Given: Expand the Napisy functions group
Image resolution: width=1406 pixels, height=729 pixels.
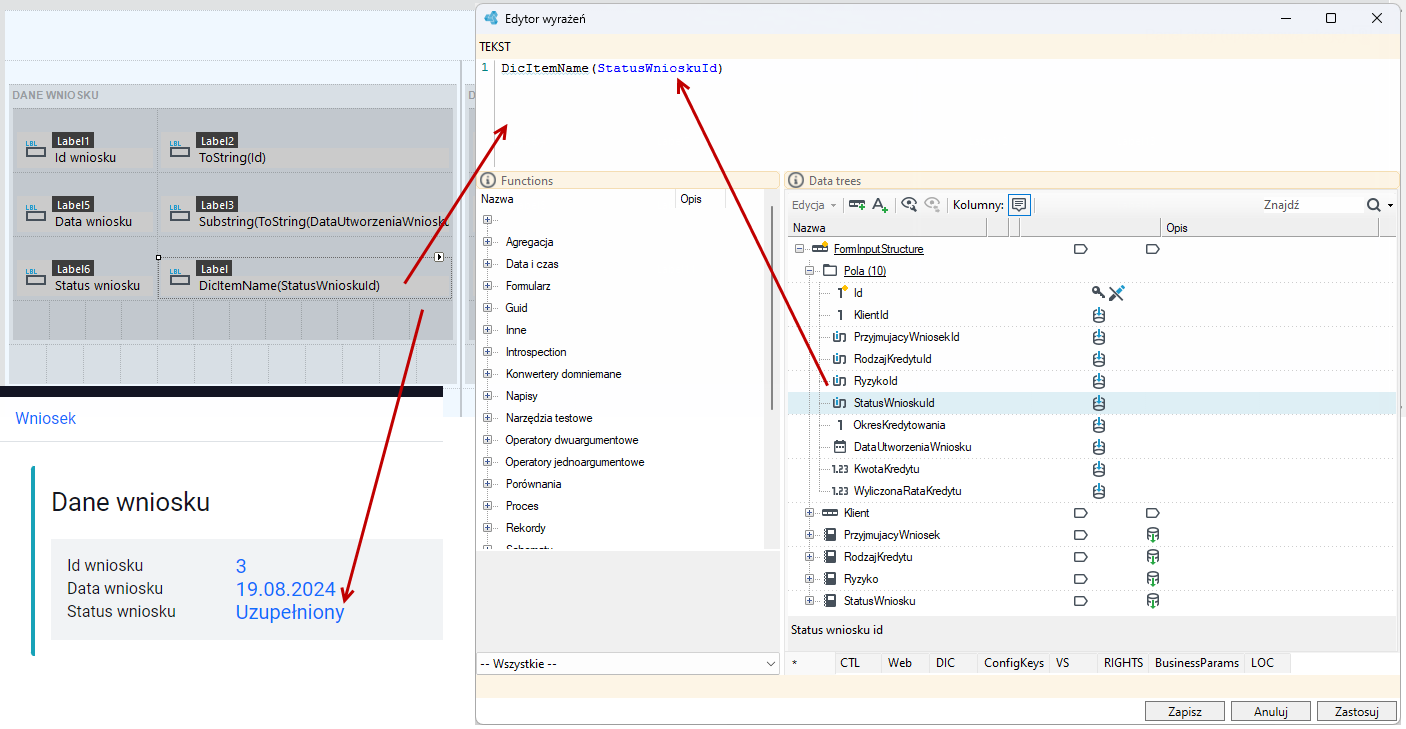Looking at the screenshot, I should [488, 396].
